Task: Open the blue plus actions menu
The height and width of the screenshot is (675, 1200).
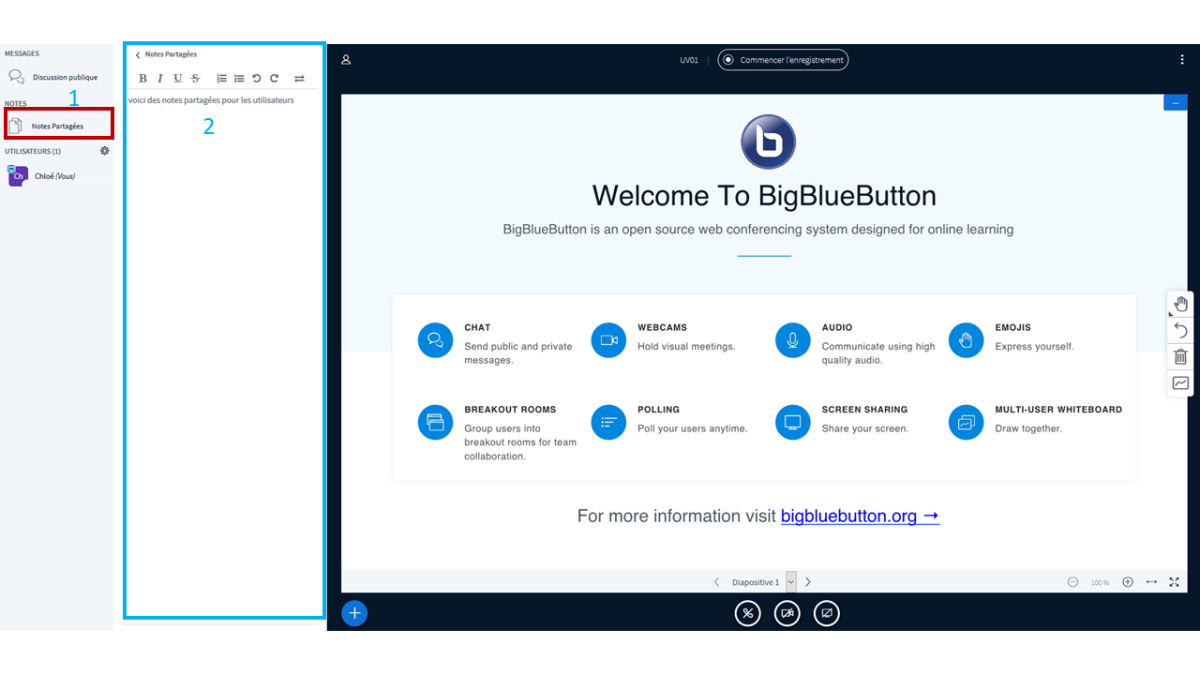Action: point(355,613)
